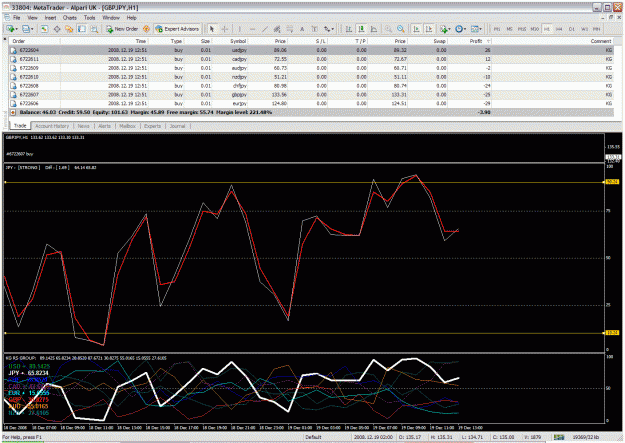
Task: Select order 6722604 cadjpy row
Action: (311, 50)
